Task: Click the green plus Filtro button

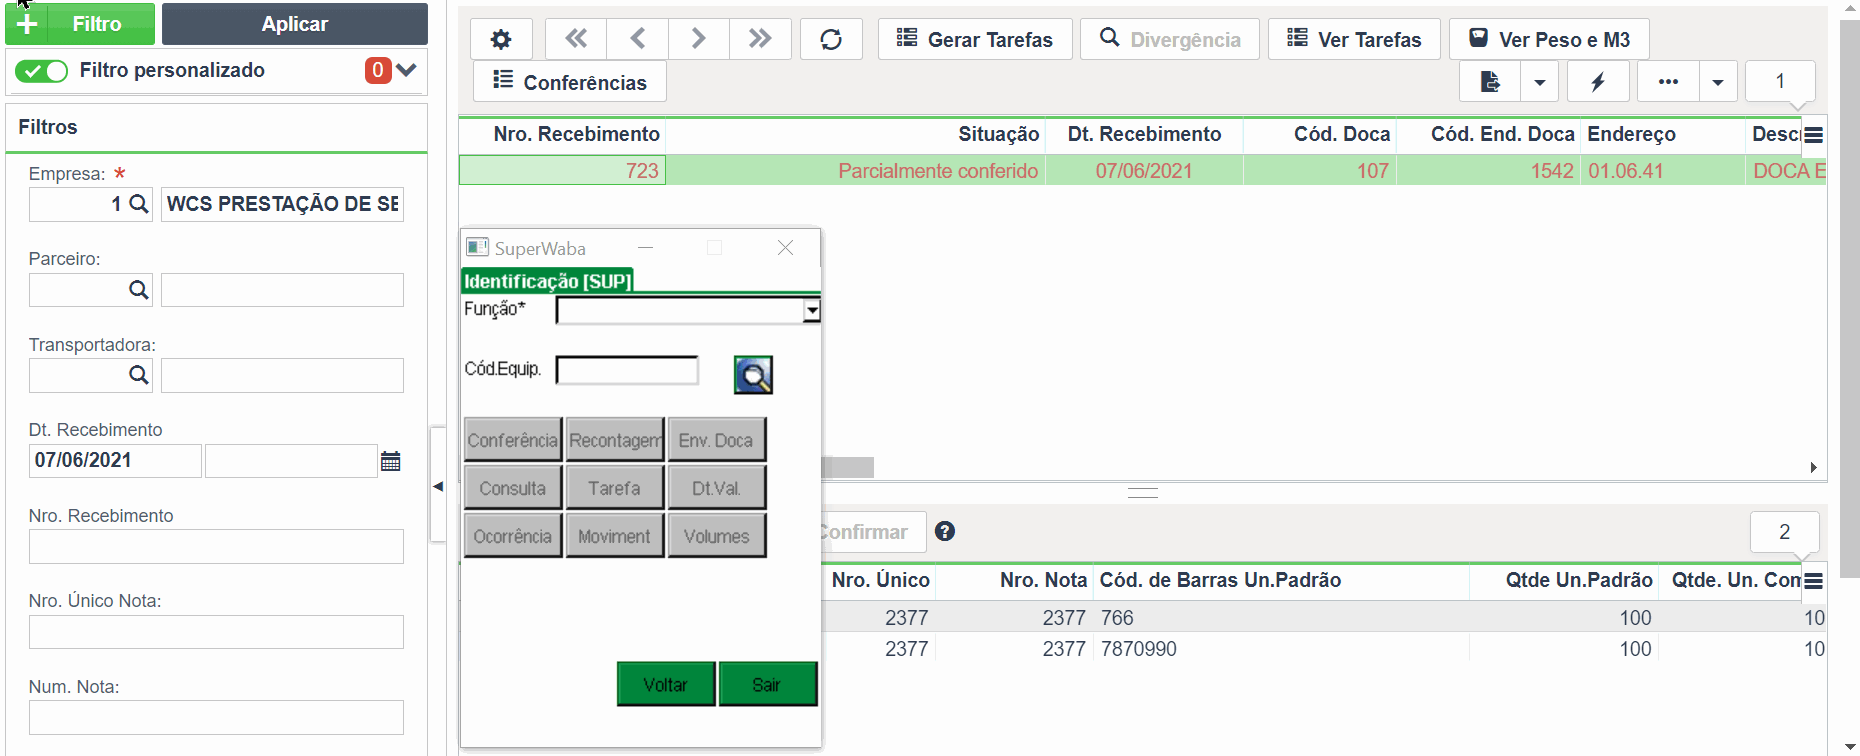Action: click(80, 24)
